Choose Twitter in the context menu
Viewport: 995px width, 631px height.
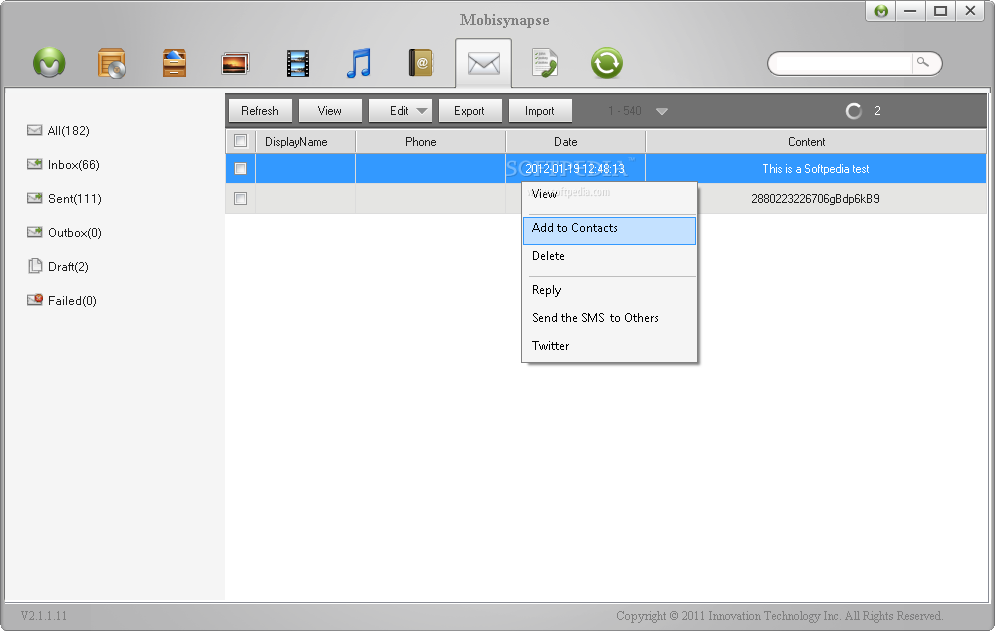pyautogui.click(x=609, y=346)
